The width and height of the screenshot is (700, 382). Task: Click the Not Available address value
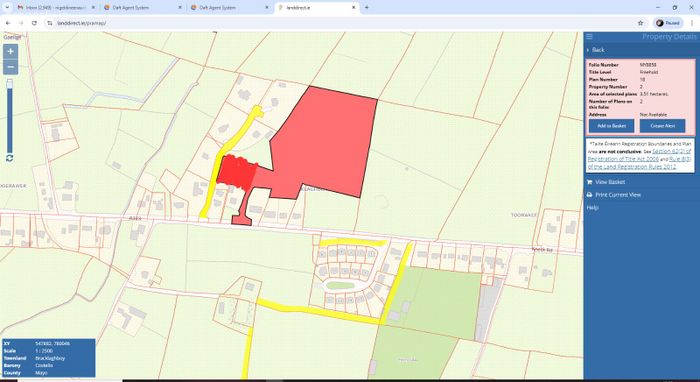point(653,115)
